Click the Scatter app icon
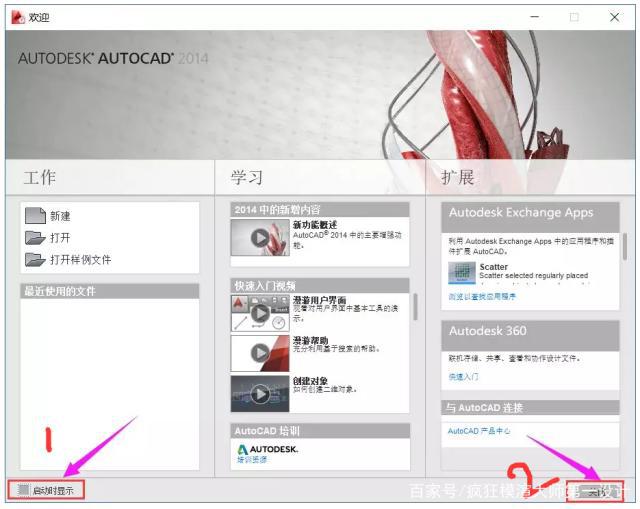The width and height of the screenshot is (640, 509). click(462, 273)
